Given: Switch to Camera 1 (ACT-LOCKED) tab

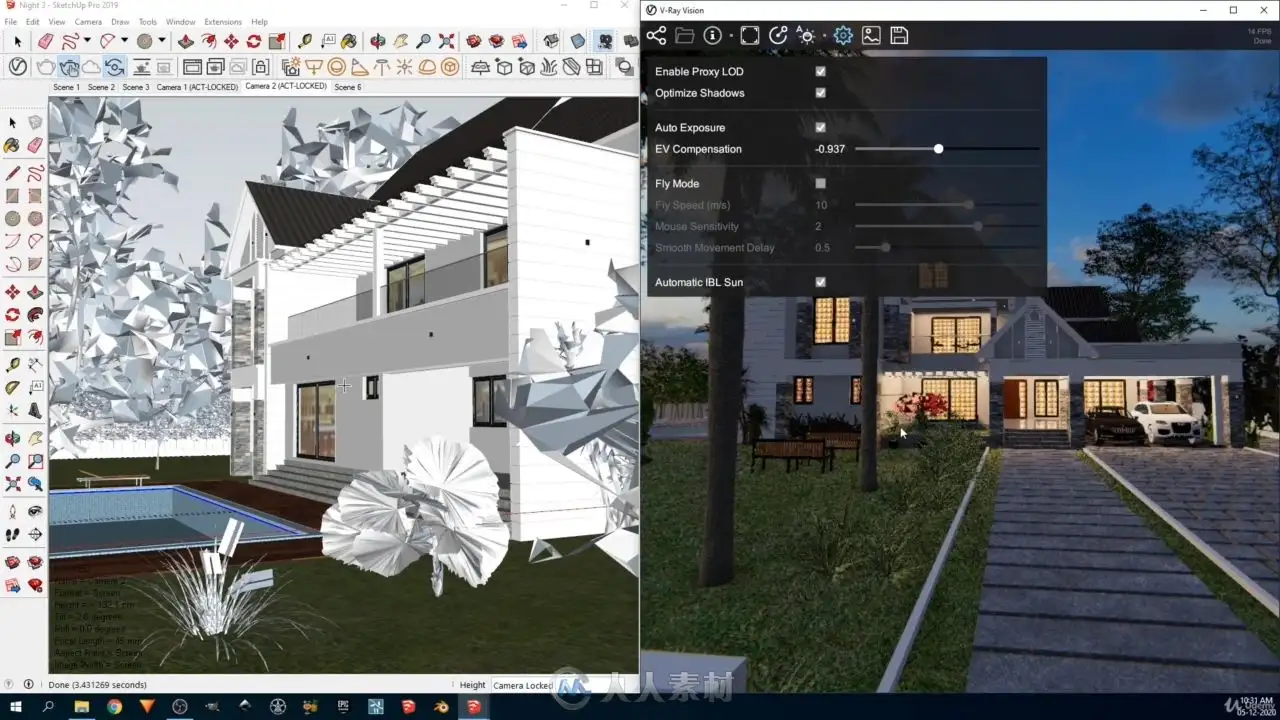Looking at the screenshot, I should coord(197,87).
